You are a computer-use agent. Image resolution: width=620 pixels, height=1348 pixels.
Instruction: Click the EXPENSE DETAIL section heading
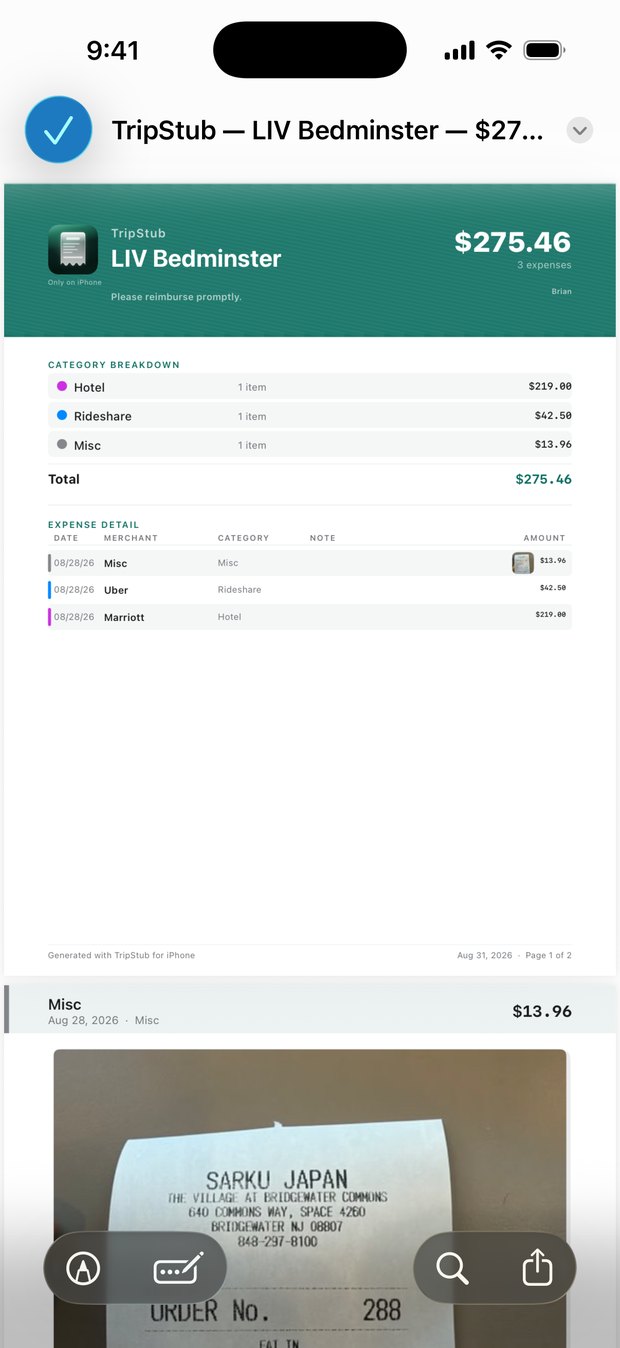click(x=94, y=524)
